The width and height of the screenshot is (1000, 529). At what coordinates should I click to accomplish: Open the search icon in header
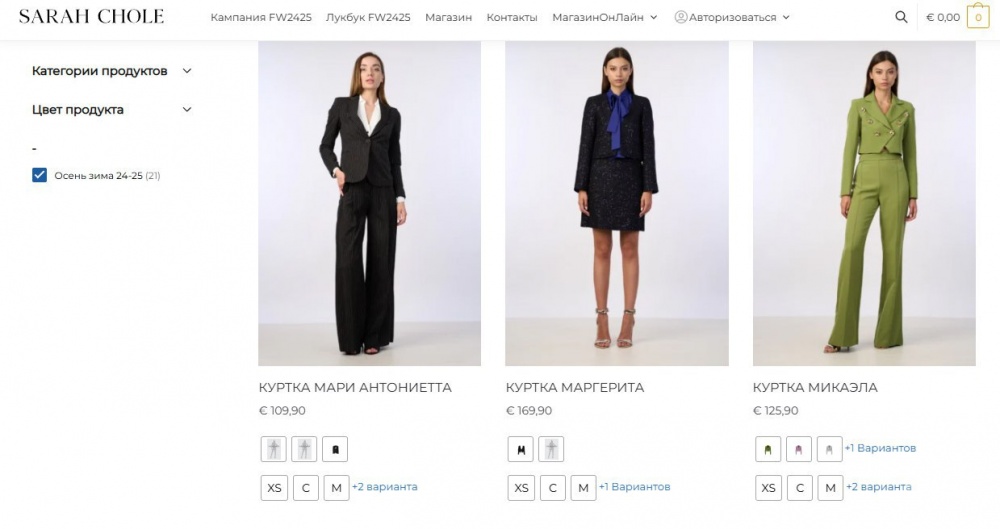901,17
